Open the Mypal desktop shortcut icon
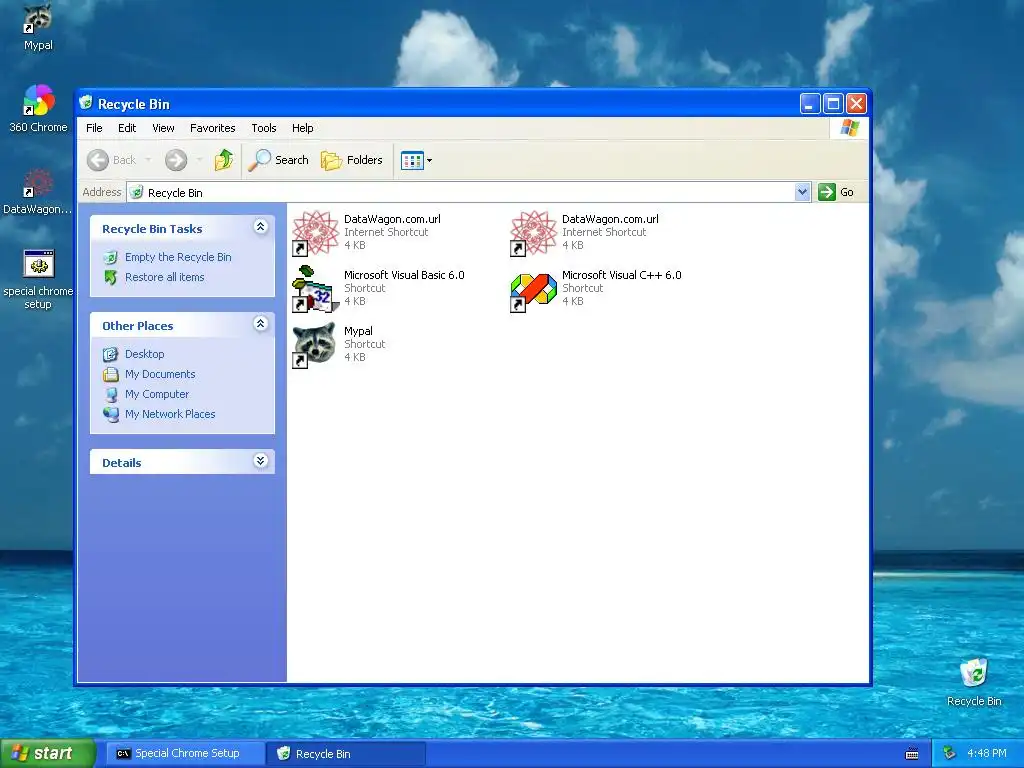Screen dimensions: 1024x768 tap(38, 18)
